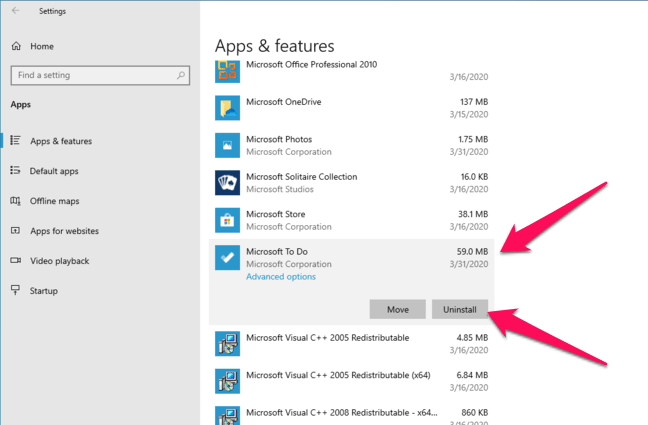Open the Home icon in sidebar
This screenshot has width=648, height=425.
tap(16, 46)
